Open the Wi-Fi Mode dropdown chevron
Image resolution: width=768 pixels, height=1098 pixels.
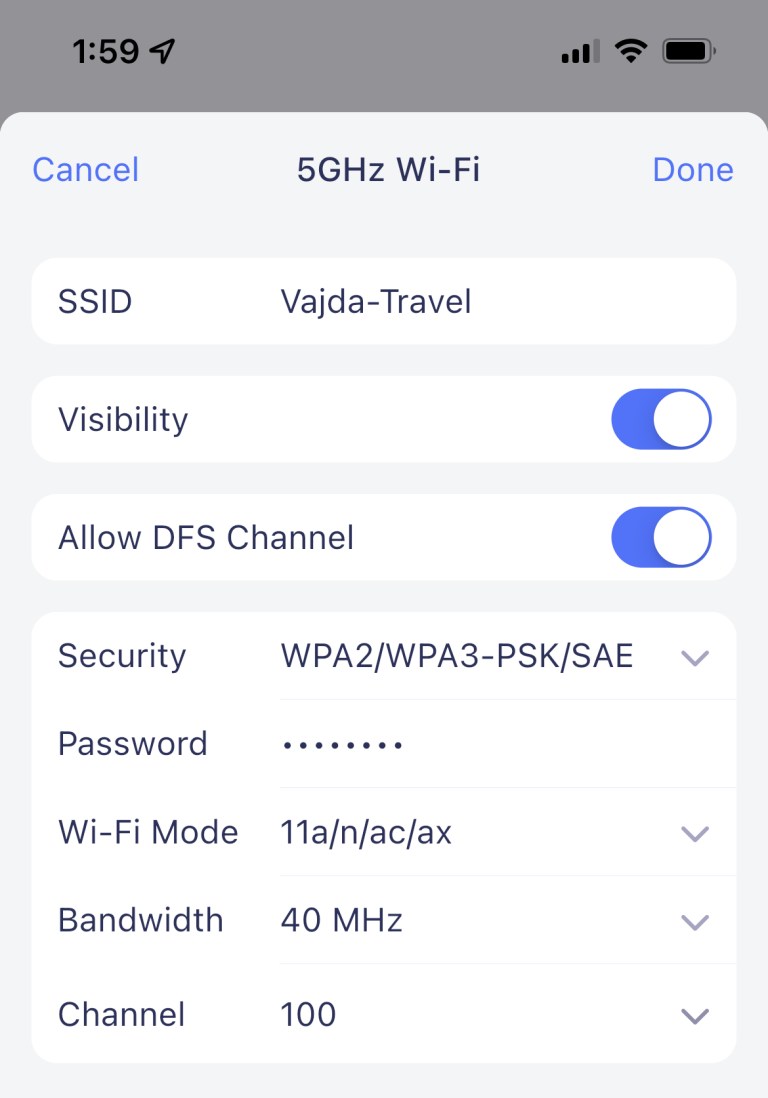coord(694,833)
